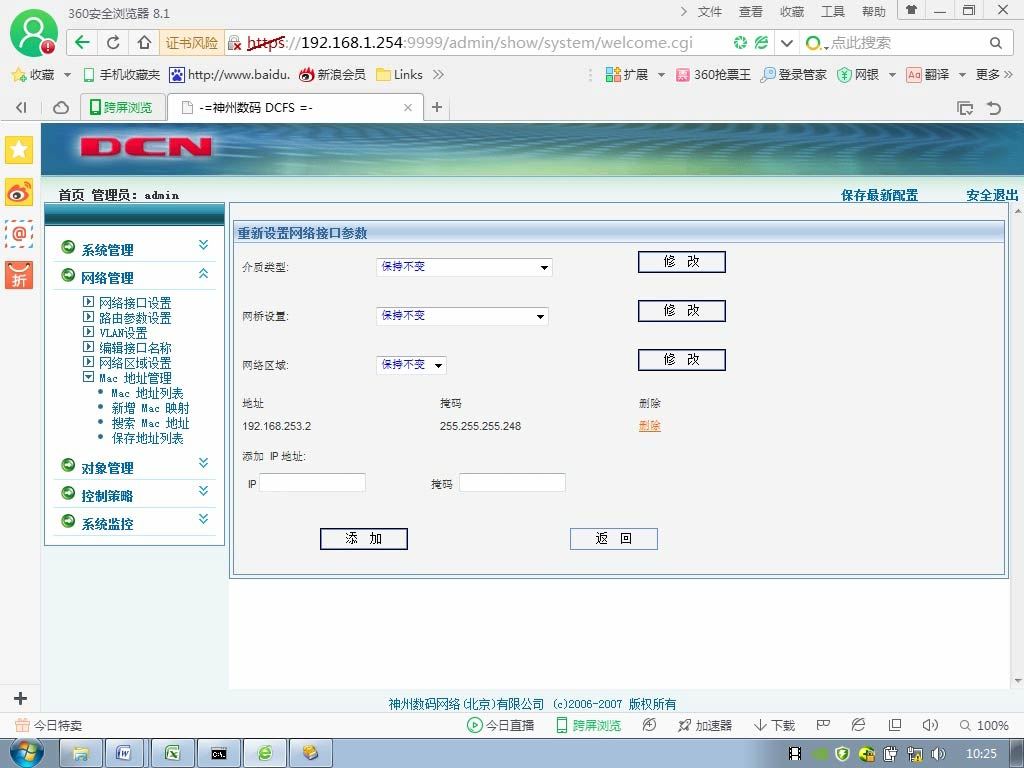Open 网络区域设置 in the tree

click(x=135, y=362)
